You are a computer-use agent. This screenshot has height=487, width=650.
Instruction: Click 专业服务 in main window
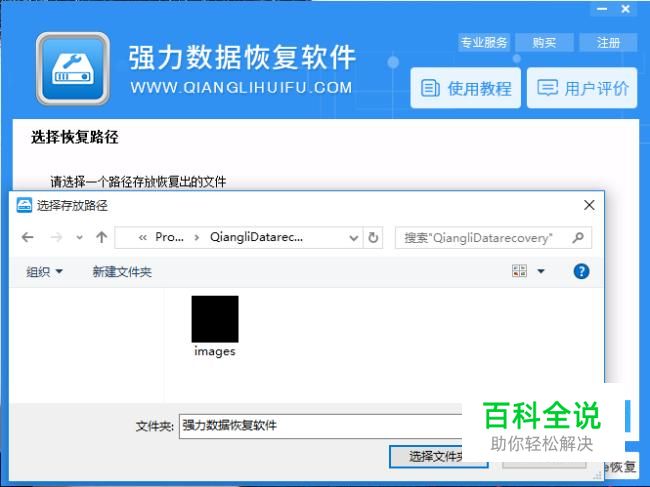pos(484,42)
